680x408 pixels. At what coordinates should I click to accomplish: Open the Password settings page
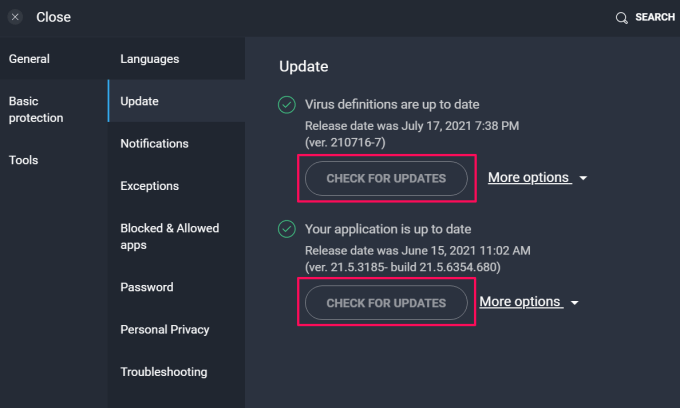[x=147, y=287]
